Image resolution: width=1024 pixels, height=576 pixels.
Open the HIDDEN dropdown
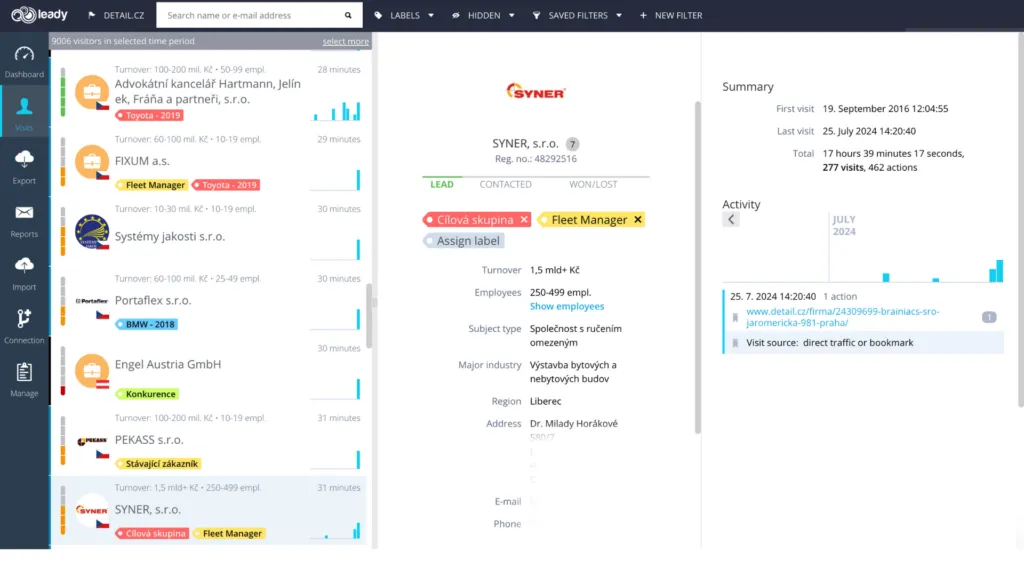tap(483, 15)
